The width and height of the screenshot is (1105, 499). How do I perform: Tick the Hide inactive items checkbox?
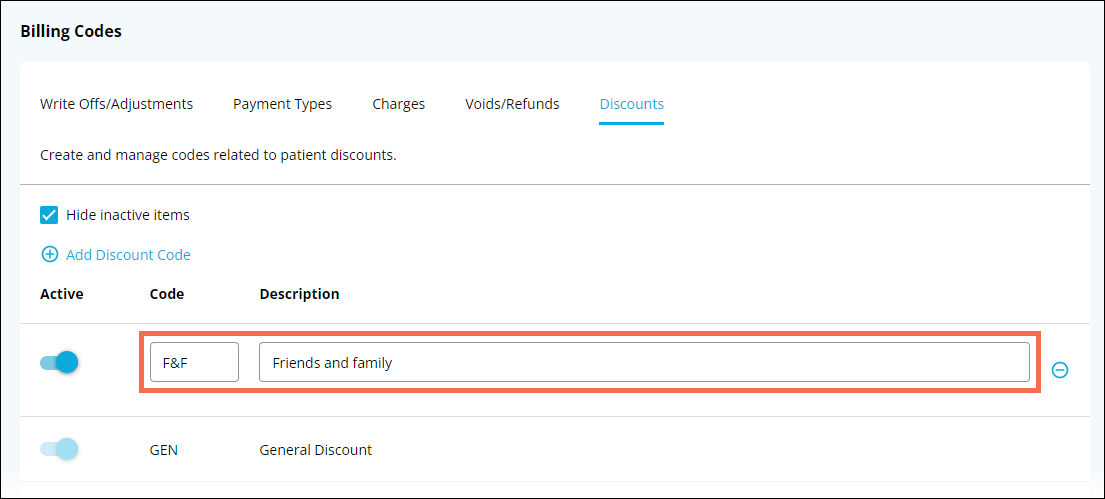[49, 214]
